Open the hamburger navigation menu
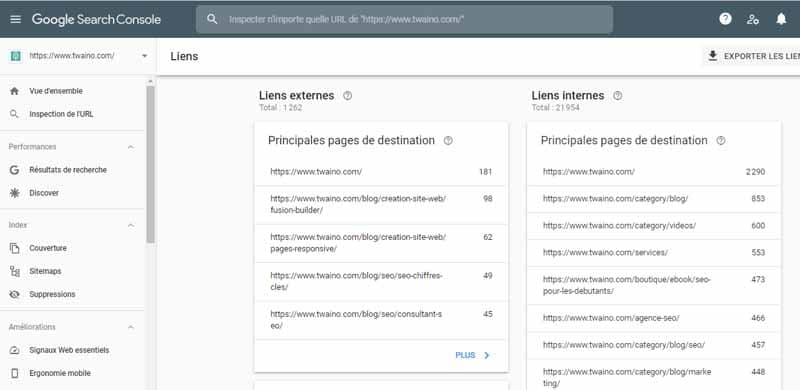The width and height of the screenshot is (800, 390). [15, 19]
